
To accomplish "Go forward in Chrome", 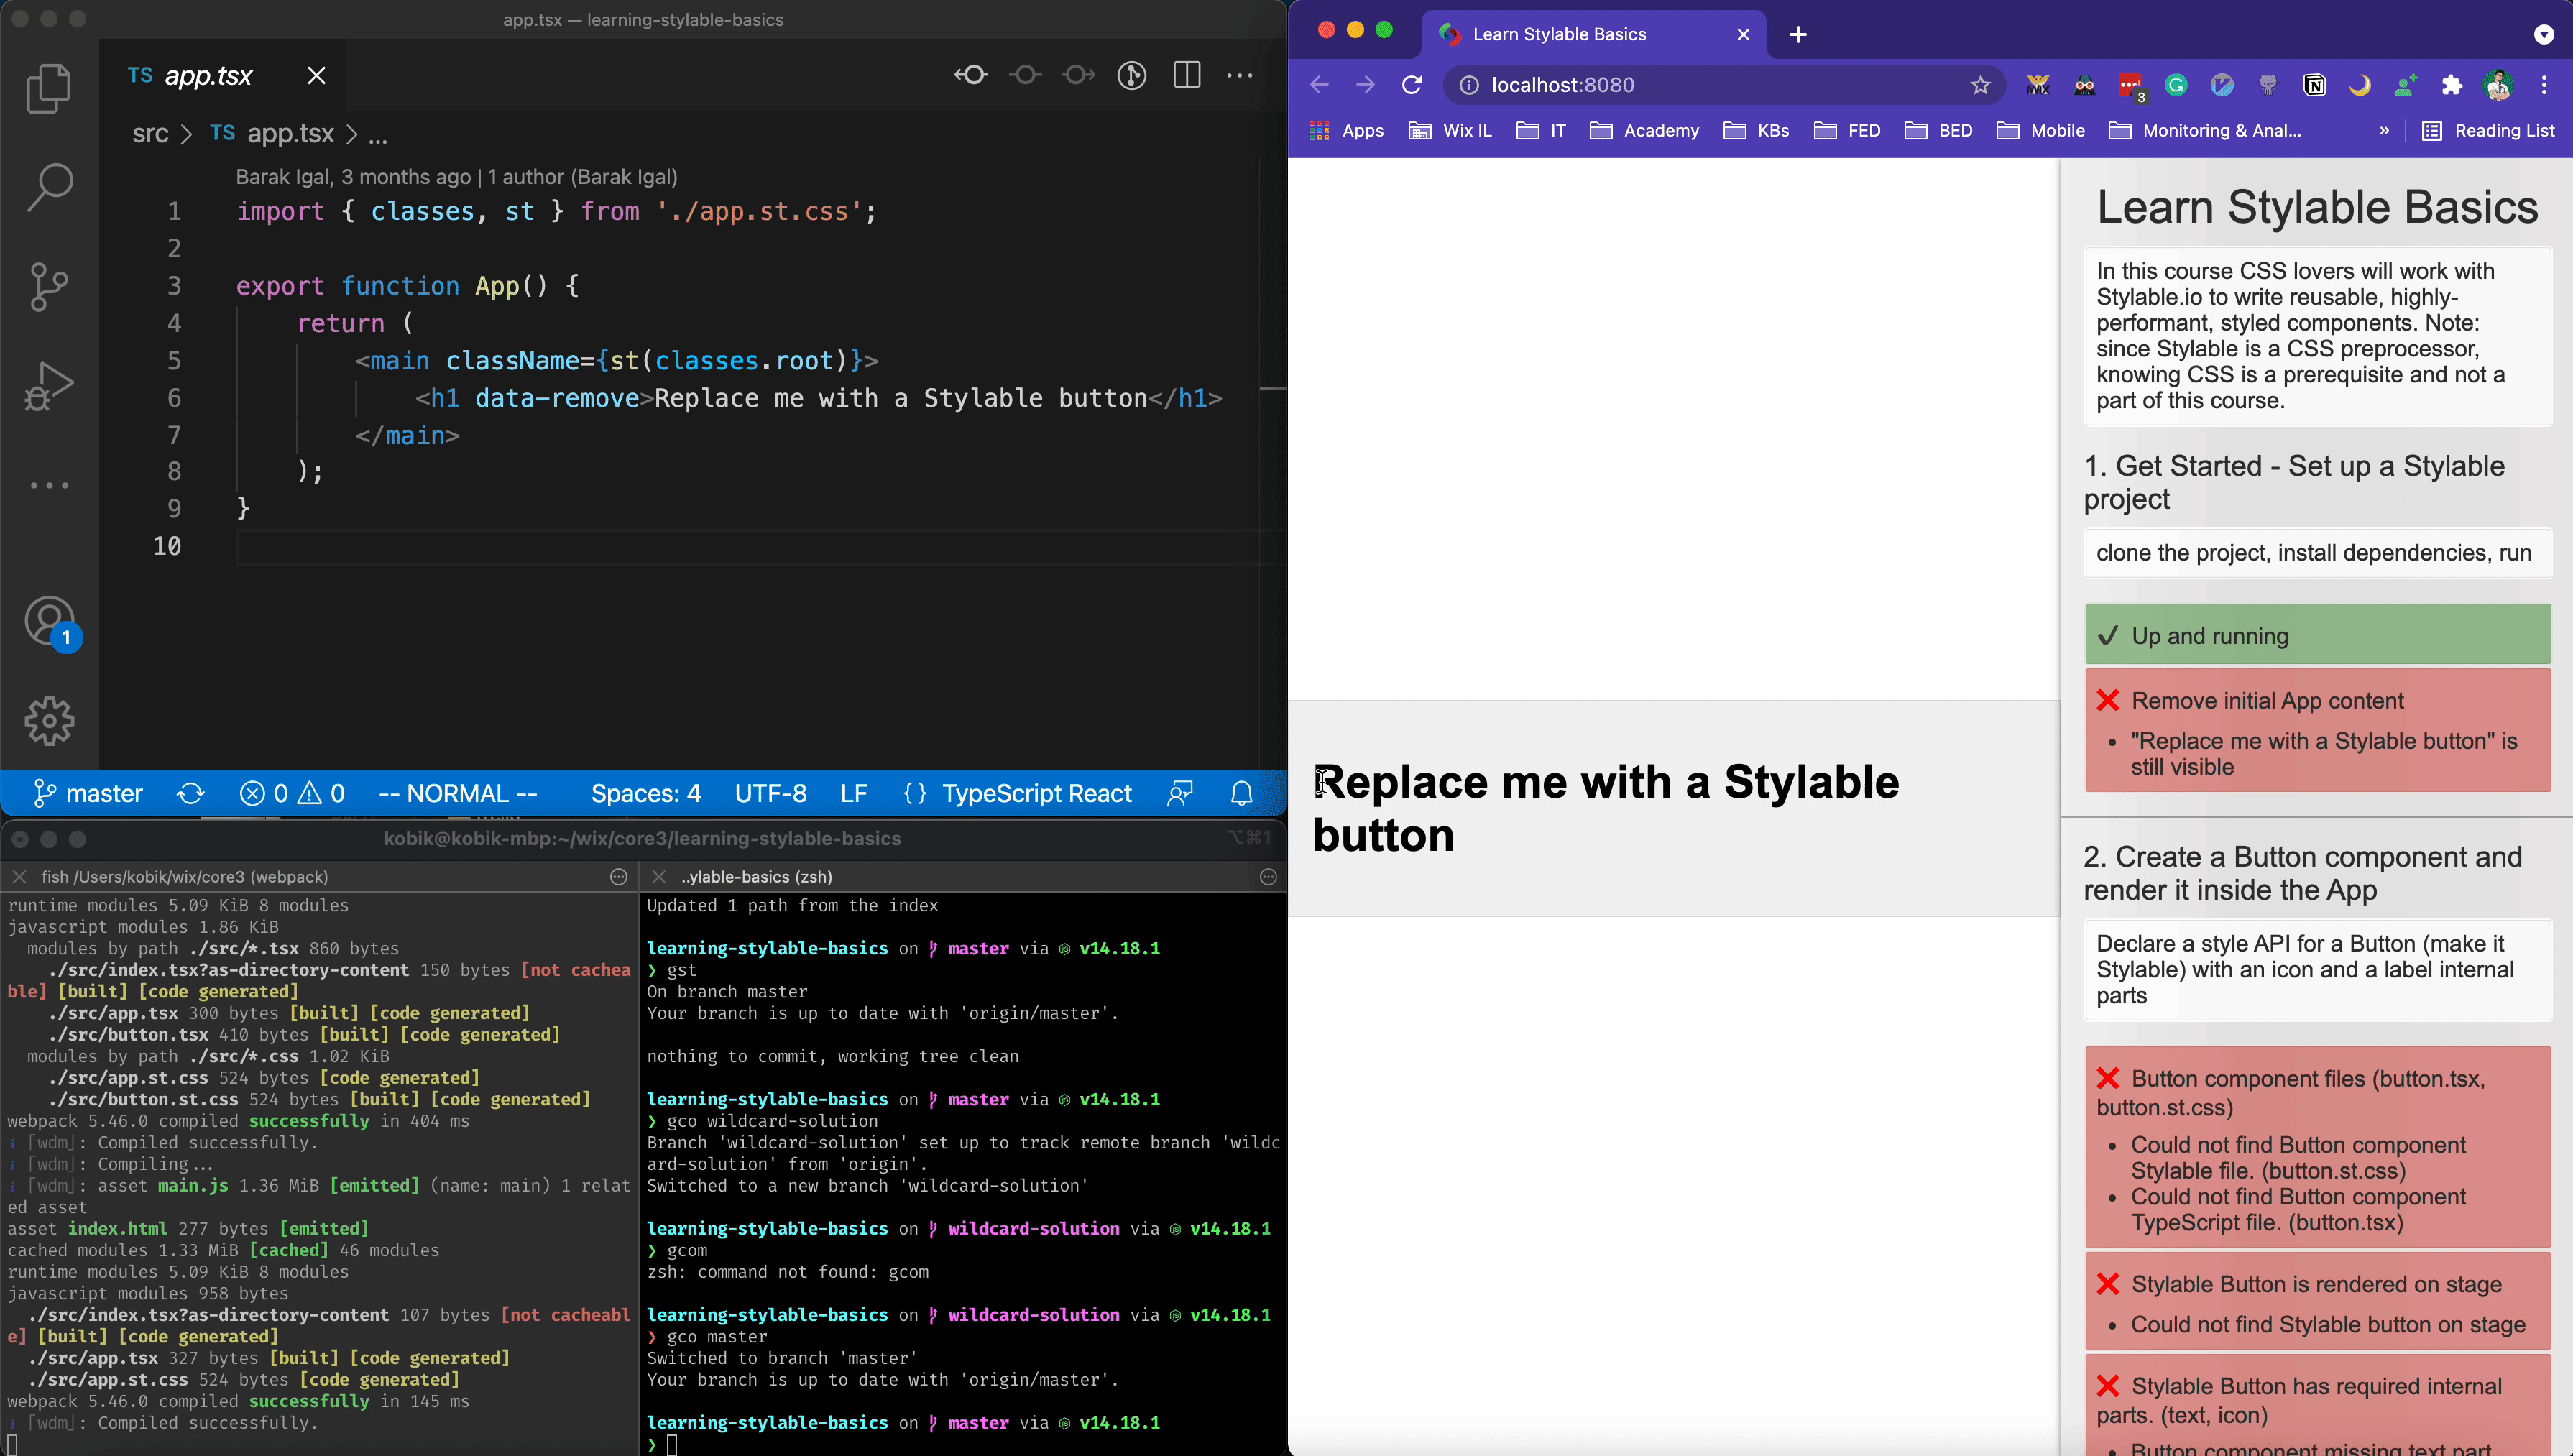I will tap(1366, 85).
